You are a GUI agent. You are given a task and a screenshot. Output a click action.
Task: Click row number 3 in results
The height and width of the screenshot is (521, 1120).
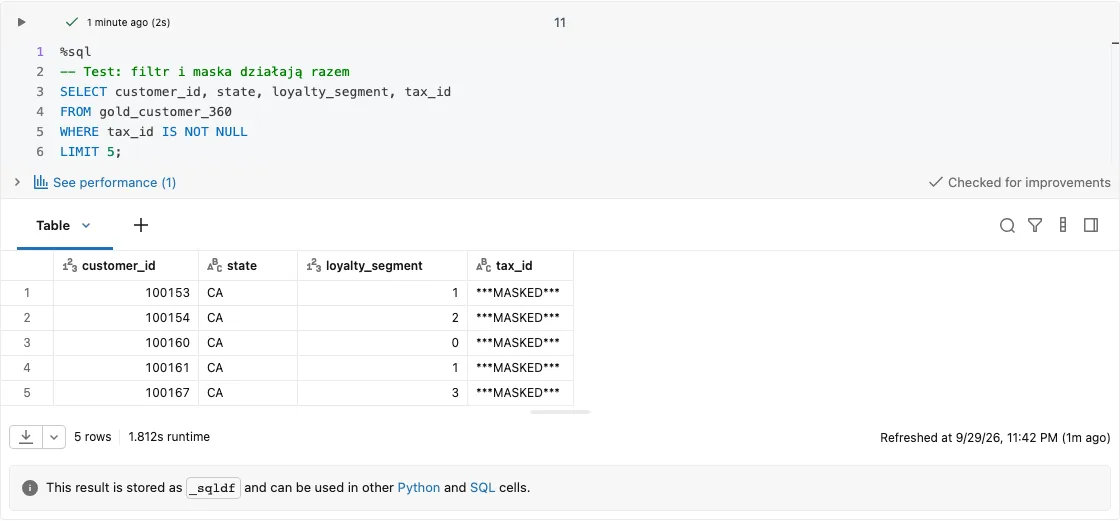pyautogui.click(x=27, y=343)
